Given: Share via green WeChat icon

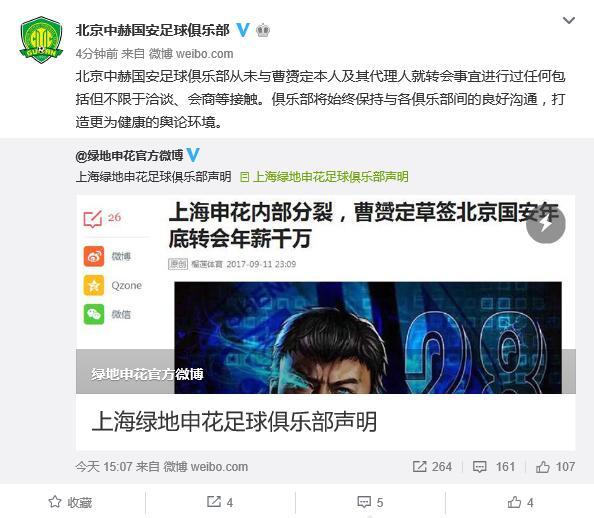Looking at the screenshot, I should 94,314.
